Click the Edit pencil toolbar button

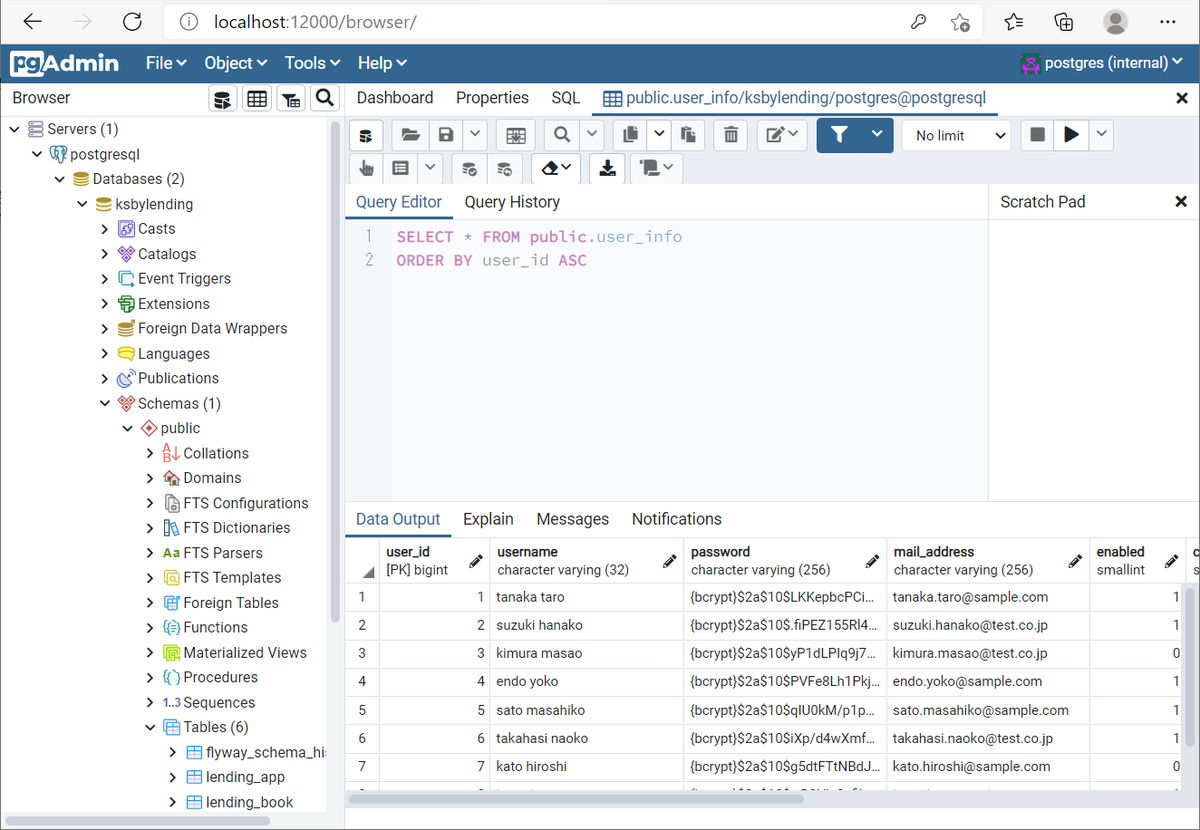pos(782,135)
